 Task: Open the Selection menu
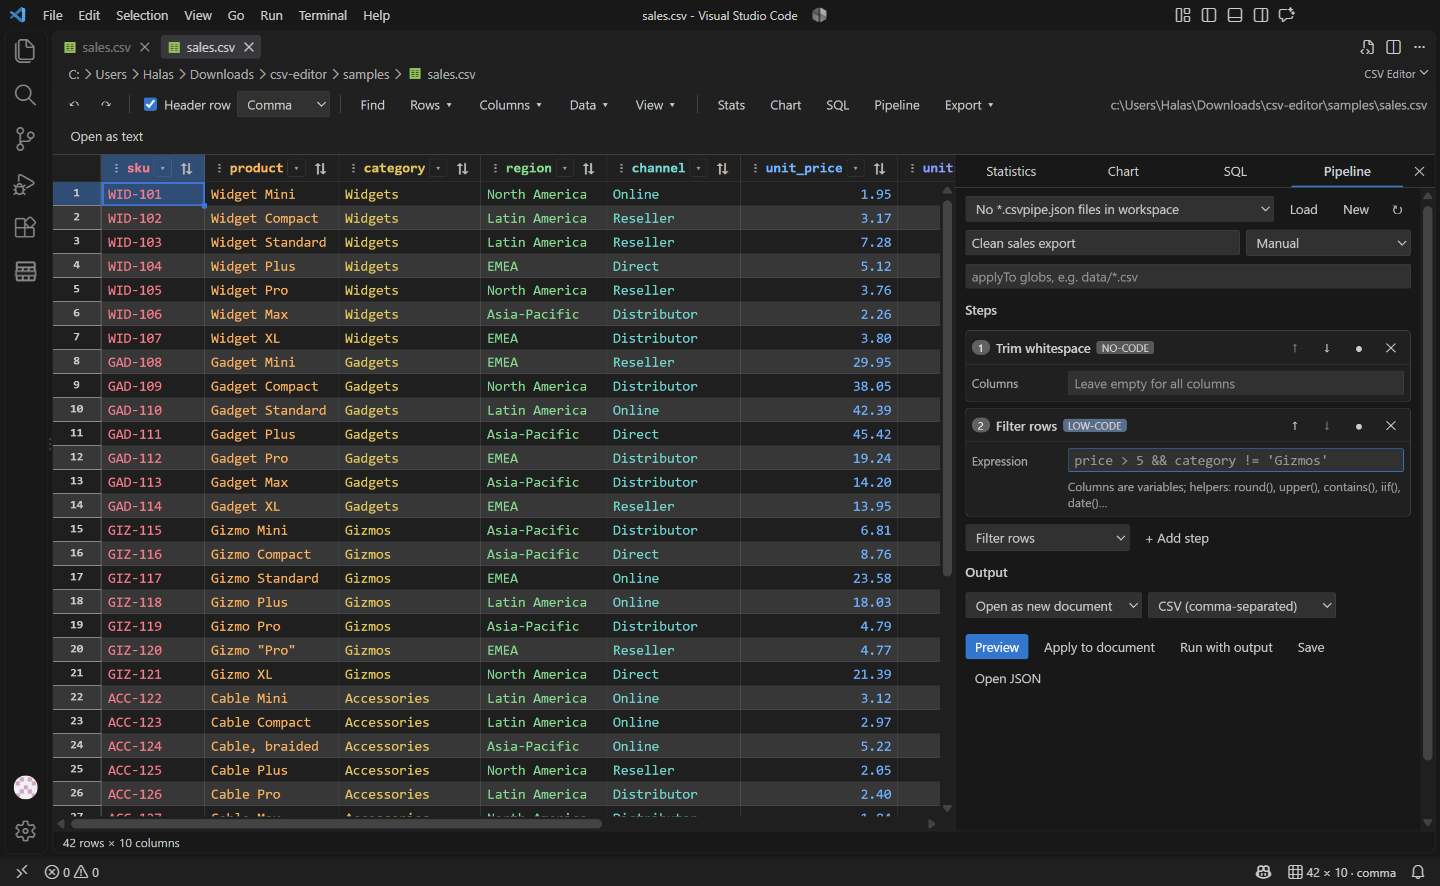(x=142, y=15)
